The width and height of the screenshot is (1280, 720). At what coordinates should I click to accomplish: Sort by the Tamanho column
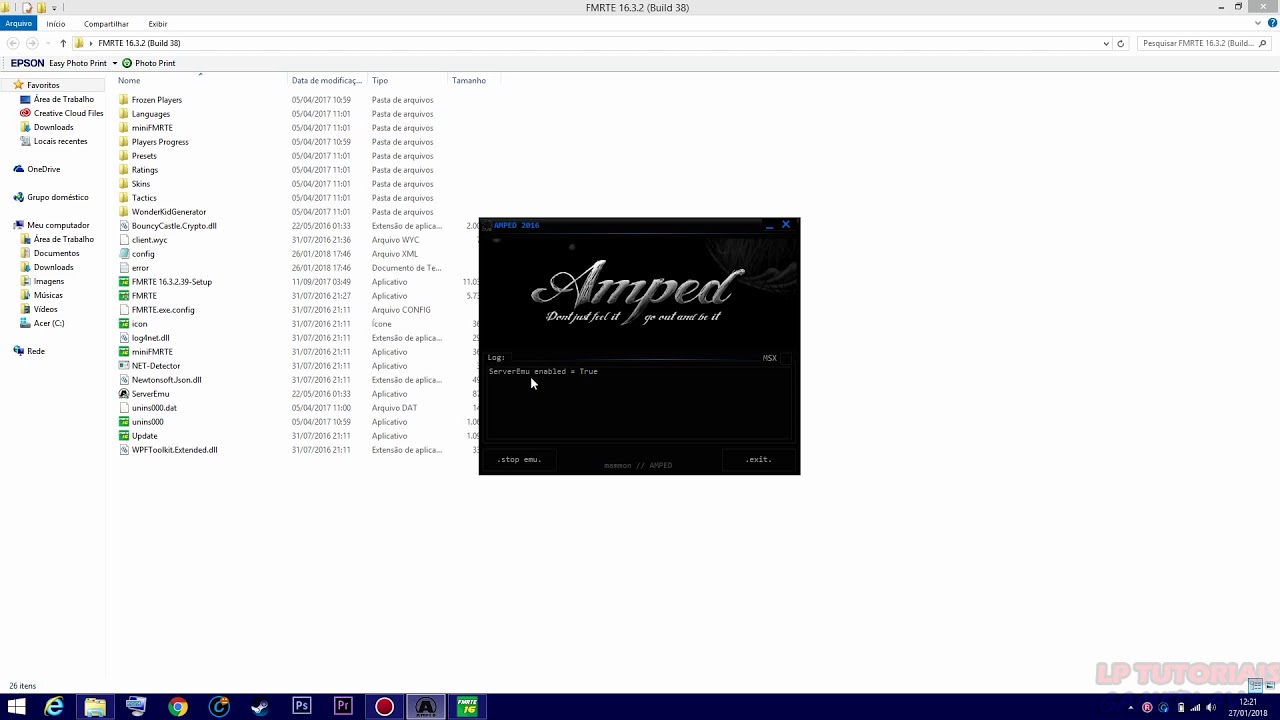coord(470,80)
